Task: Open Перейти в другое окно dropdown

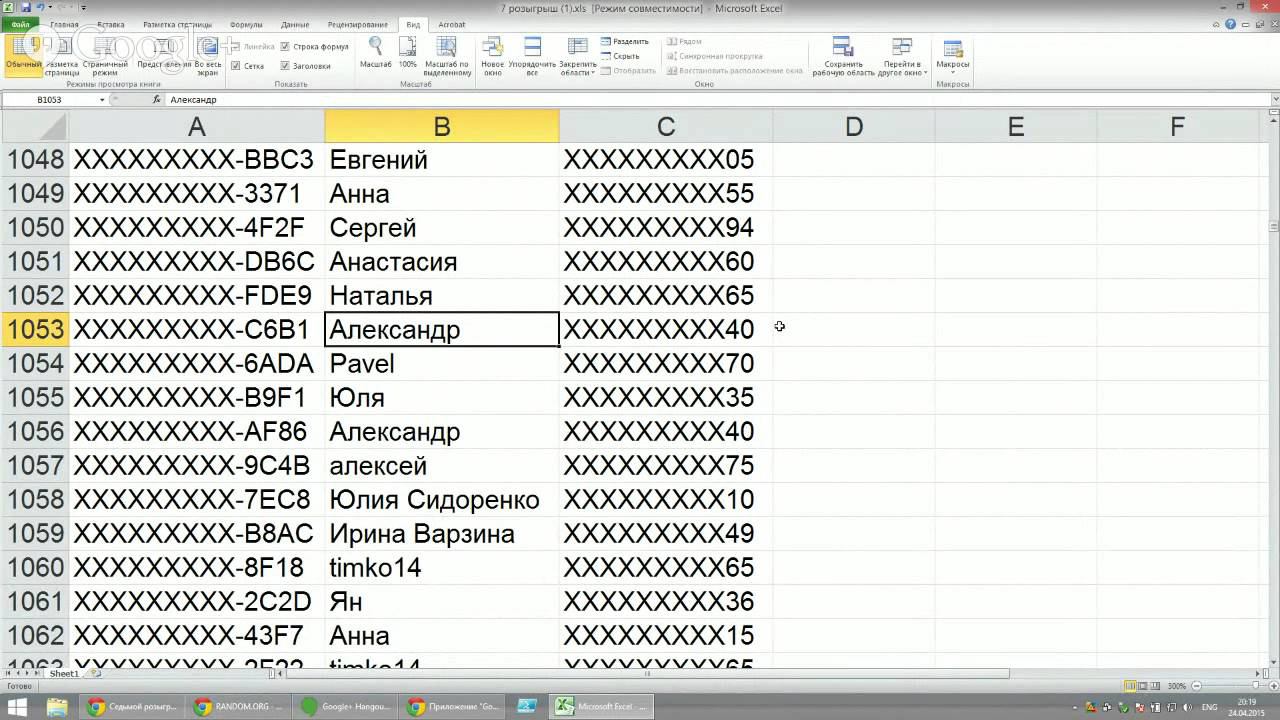Action: (x=902, y=56)
